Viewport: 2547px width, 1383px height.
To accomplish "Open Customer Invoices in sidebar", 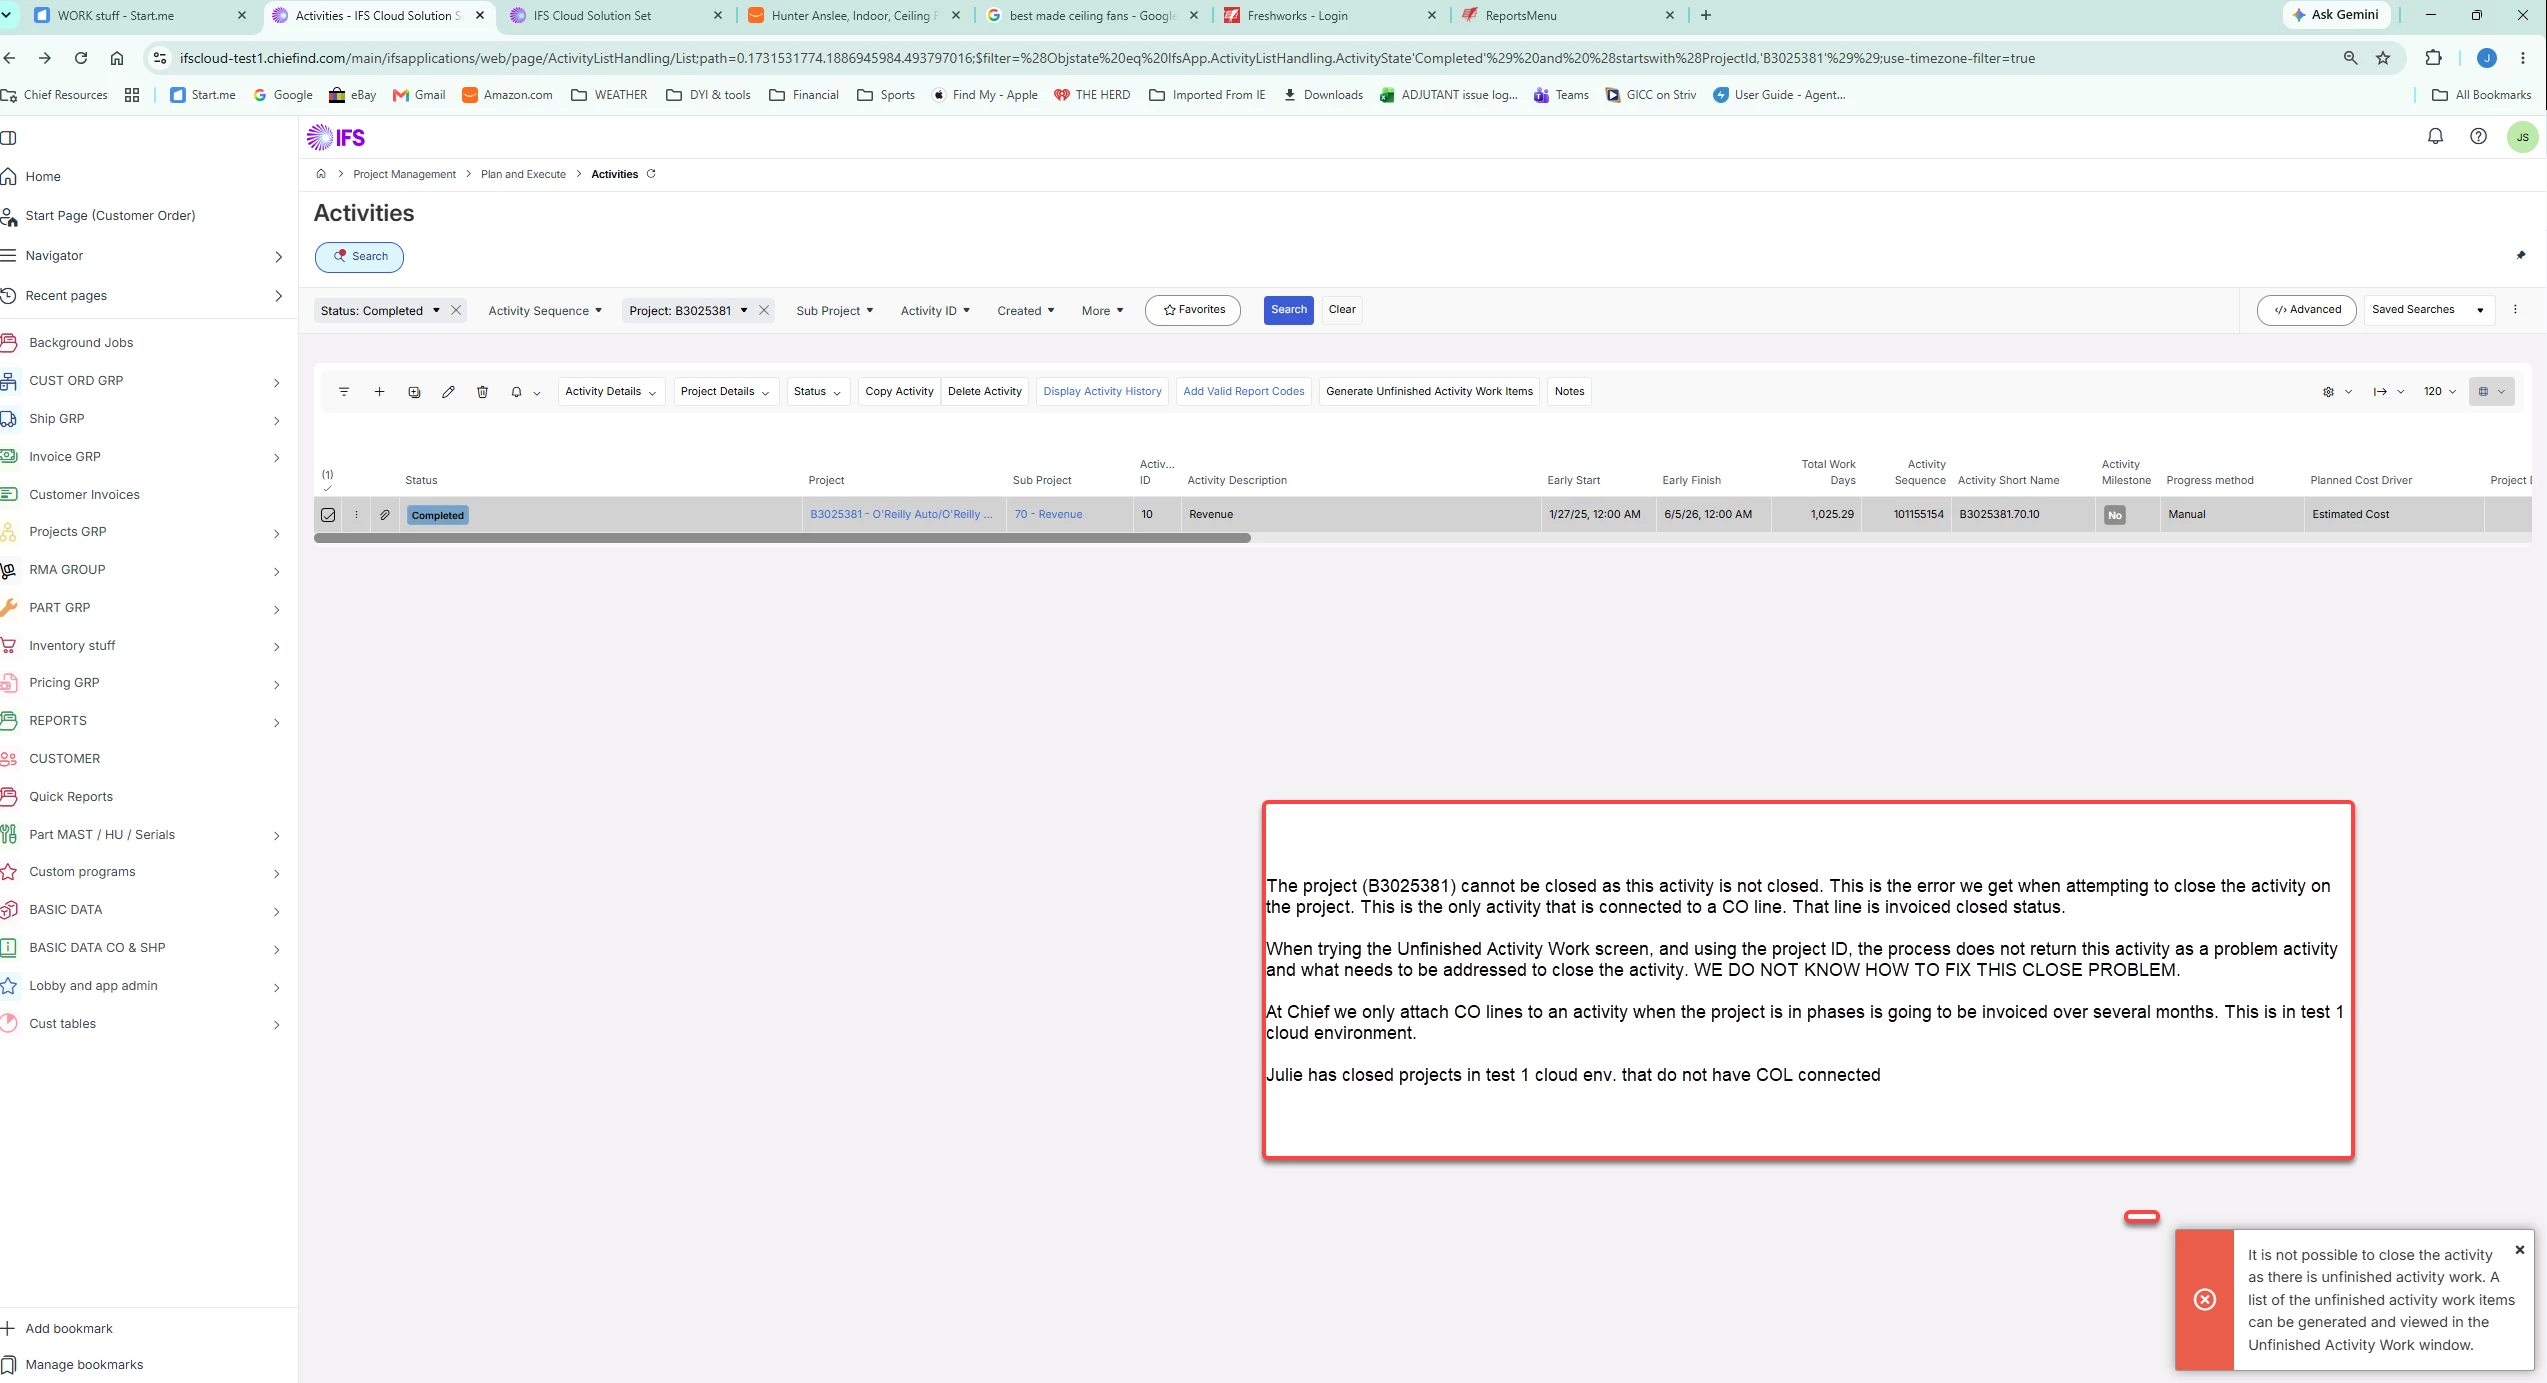I will [84, 495].
